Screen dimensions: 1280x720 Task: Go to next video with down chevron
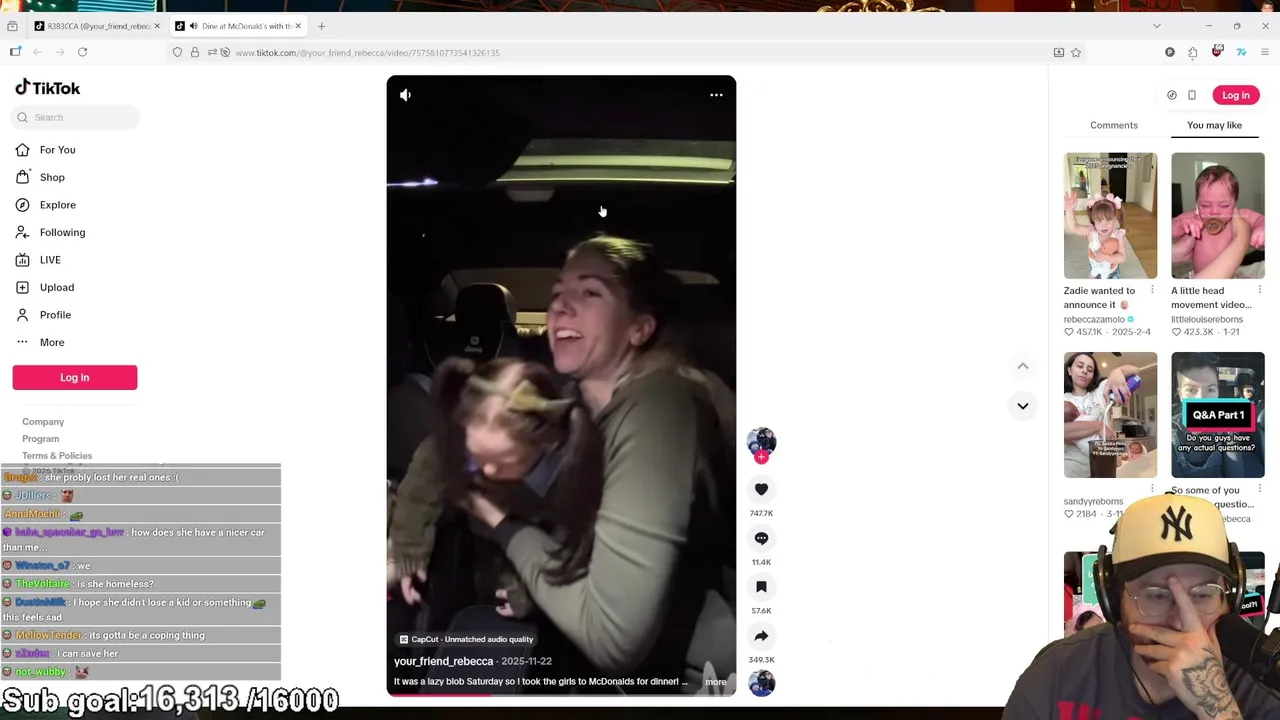tap(1023, 406)
